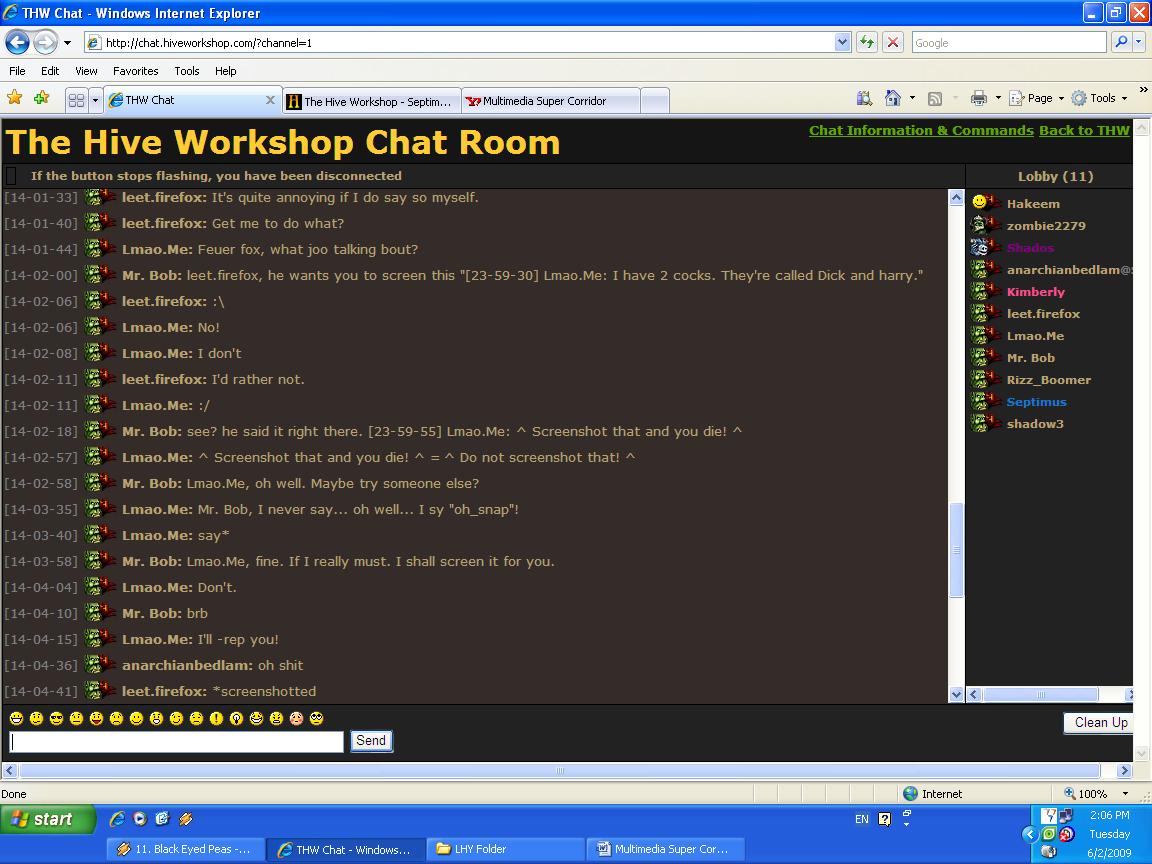Open the Home button dropdown arrow
This screenshot has height=864, width=1152.
[912, 98]
